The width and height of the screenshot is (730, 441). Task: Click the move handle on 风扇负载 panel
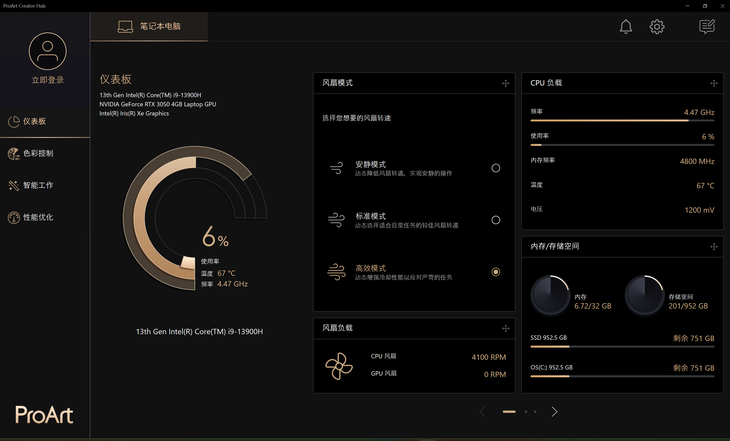click(x=506, y=328)
